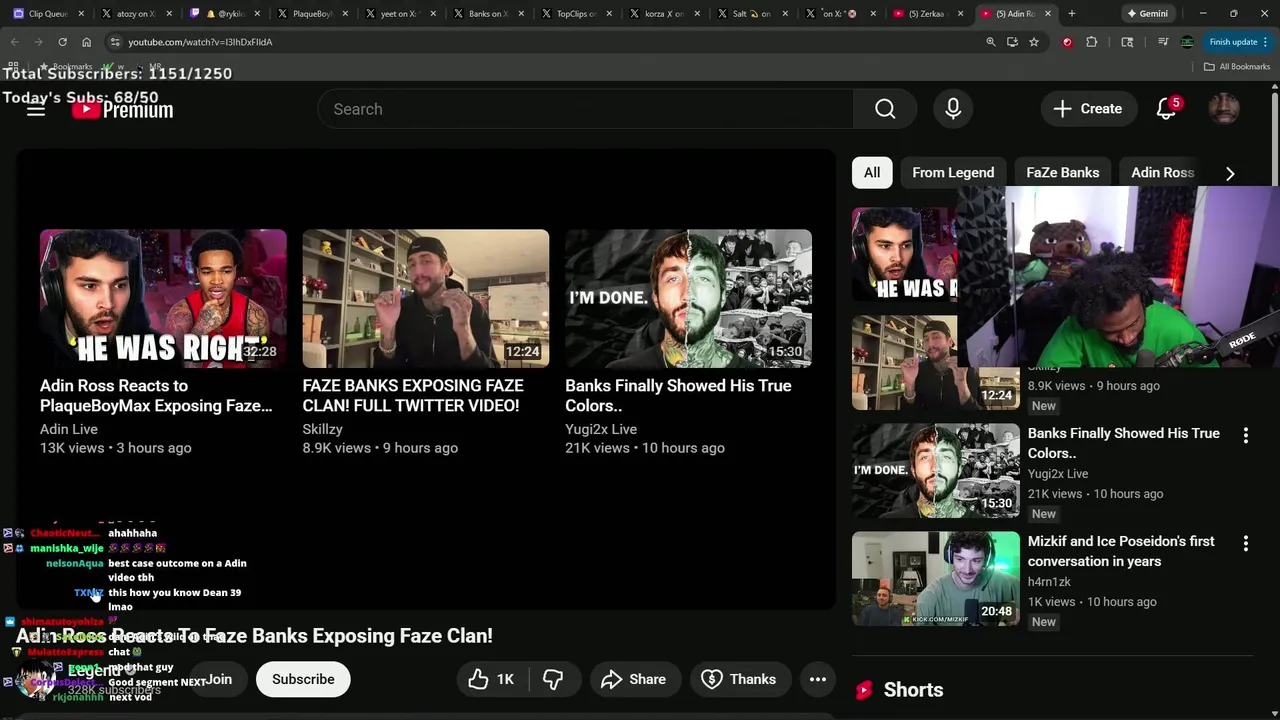Select the FaZe Banks filter chip

click(x=1062, y=172)
